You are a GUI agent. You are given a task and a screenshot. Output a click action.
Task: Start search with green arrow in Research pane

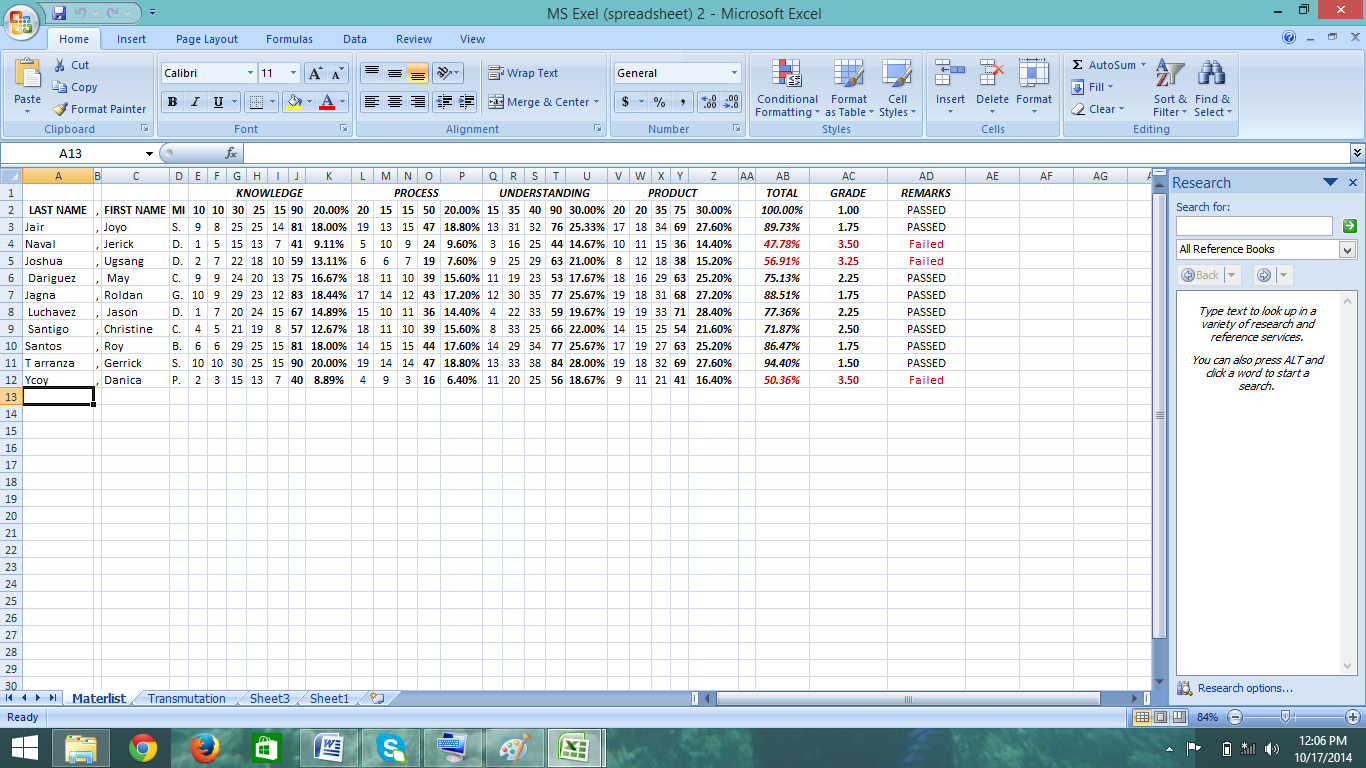click(x=1349, y=226)
